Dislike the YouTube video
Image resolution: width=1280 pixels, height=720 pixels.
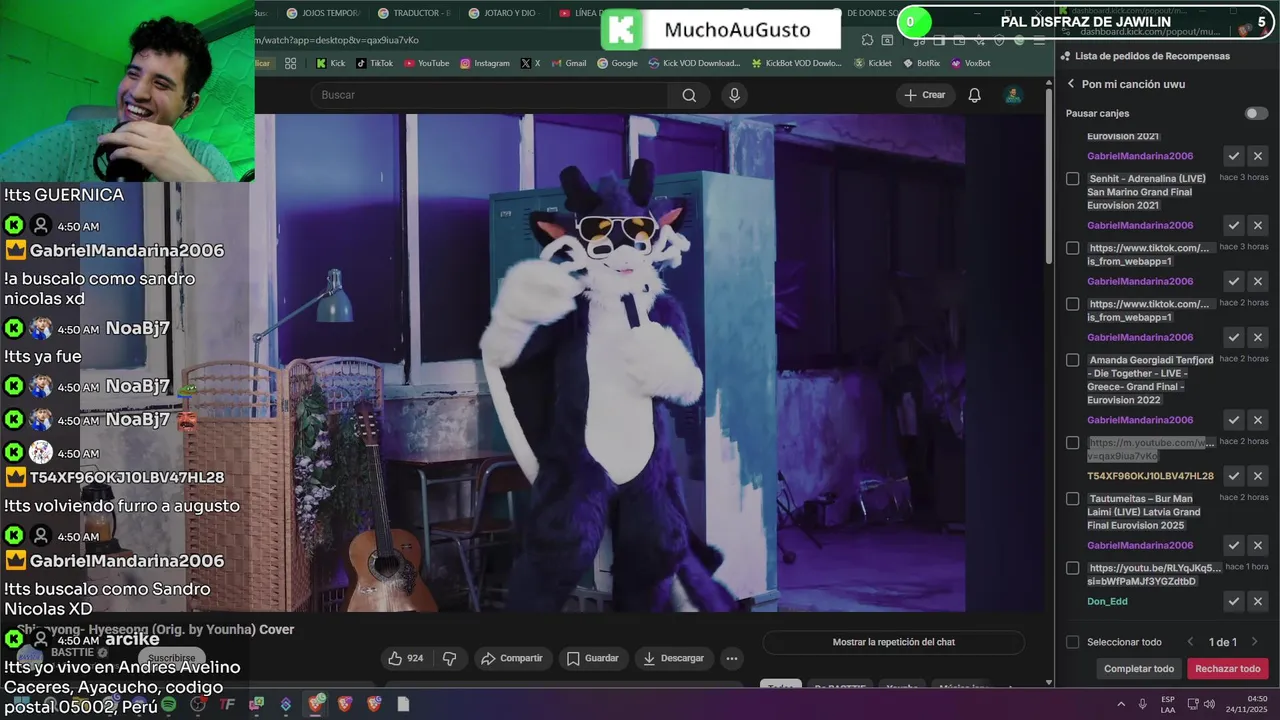tap(450, 658)
